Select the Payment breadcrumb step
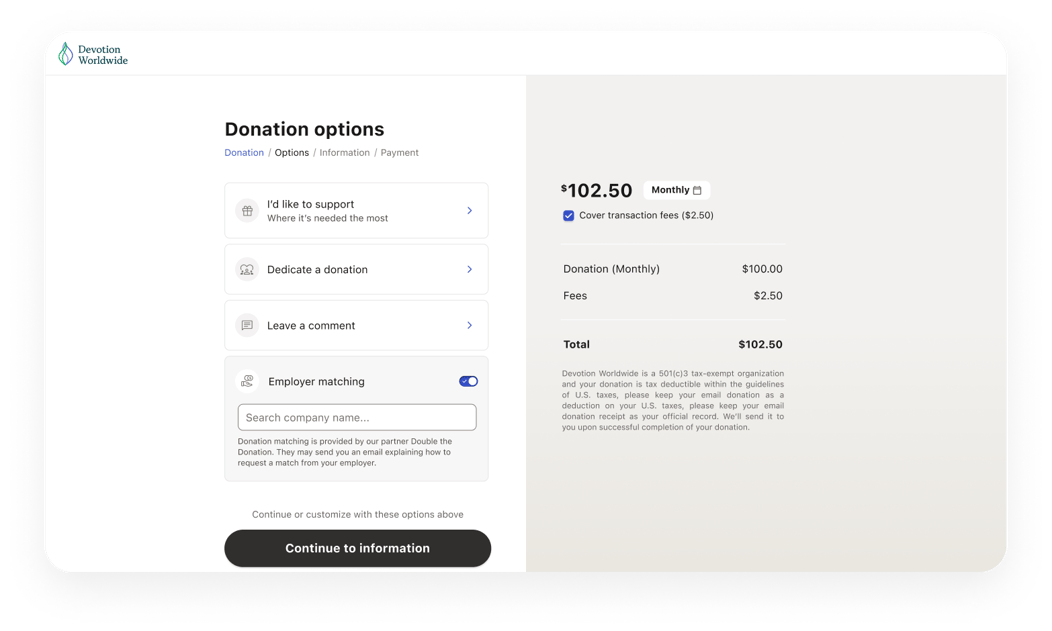1052x631 pixels. 399,152
